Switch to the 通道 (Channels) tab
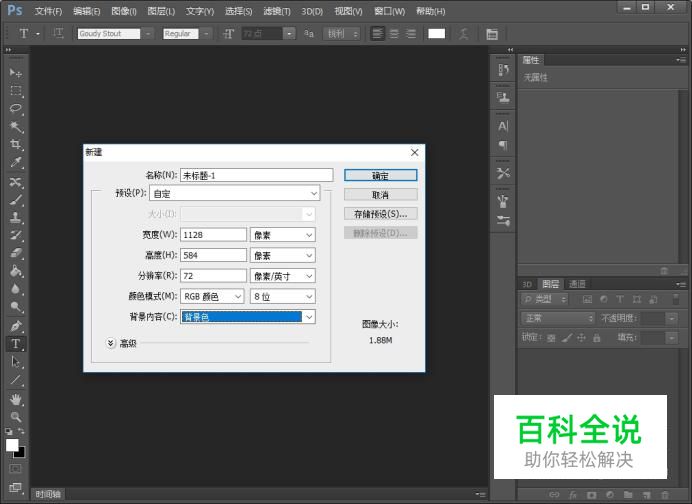692x504 pixels. tap(577, 284)
